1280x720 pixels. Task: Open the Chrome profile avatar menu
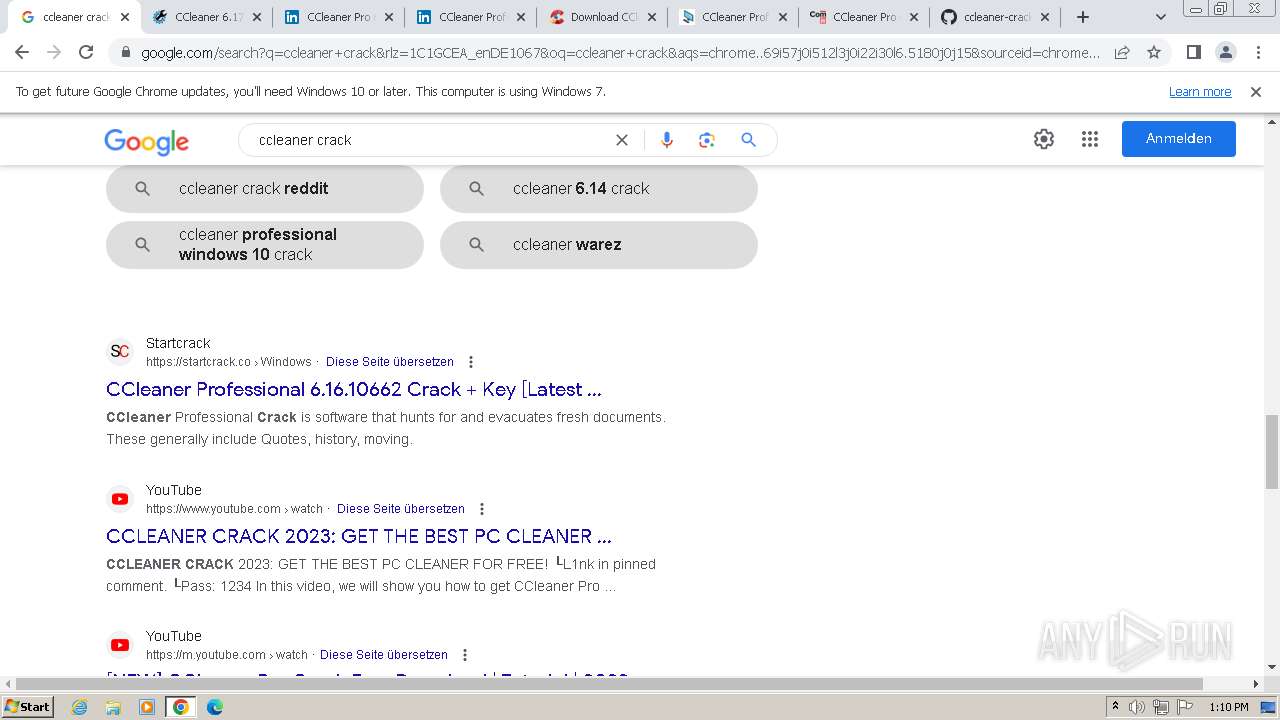point(1225,53)
